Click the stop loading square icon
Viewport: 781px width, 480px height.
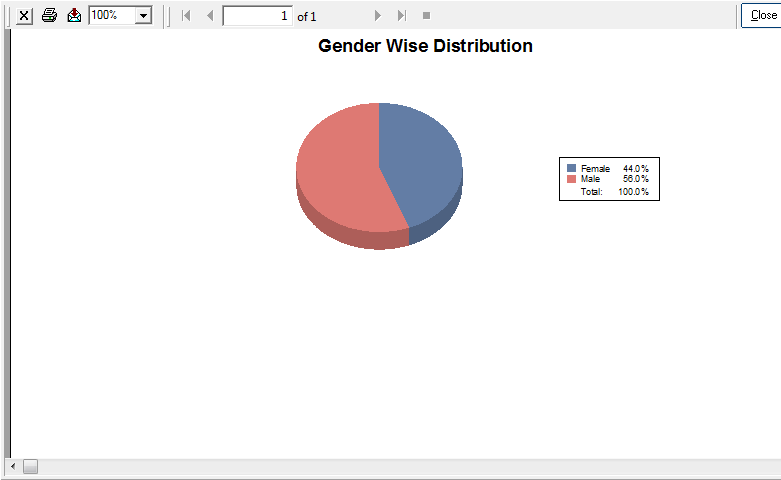pos(426,16)
